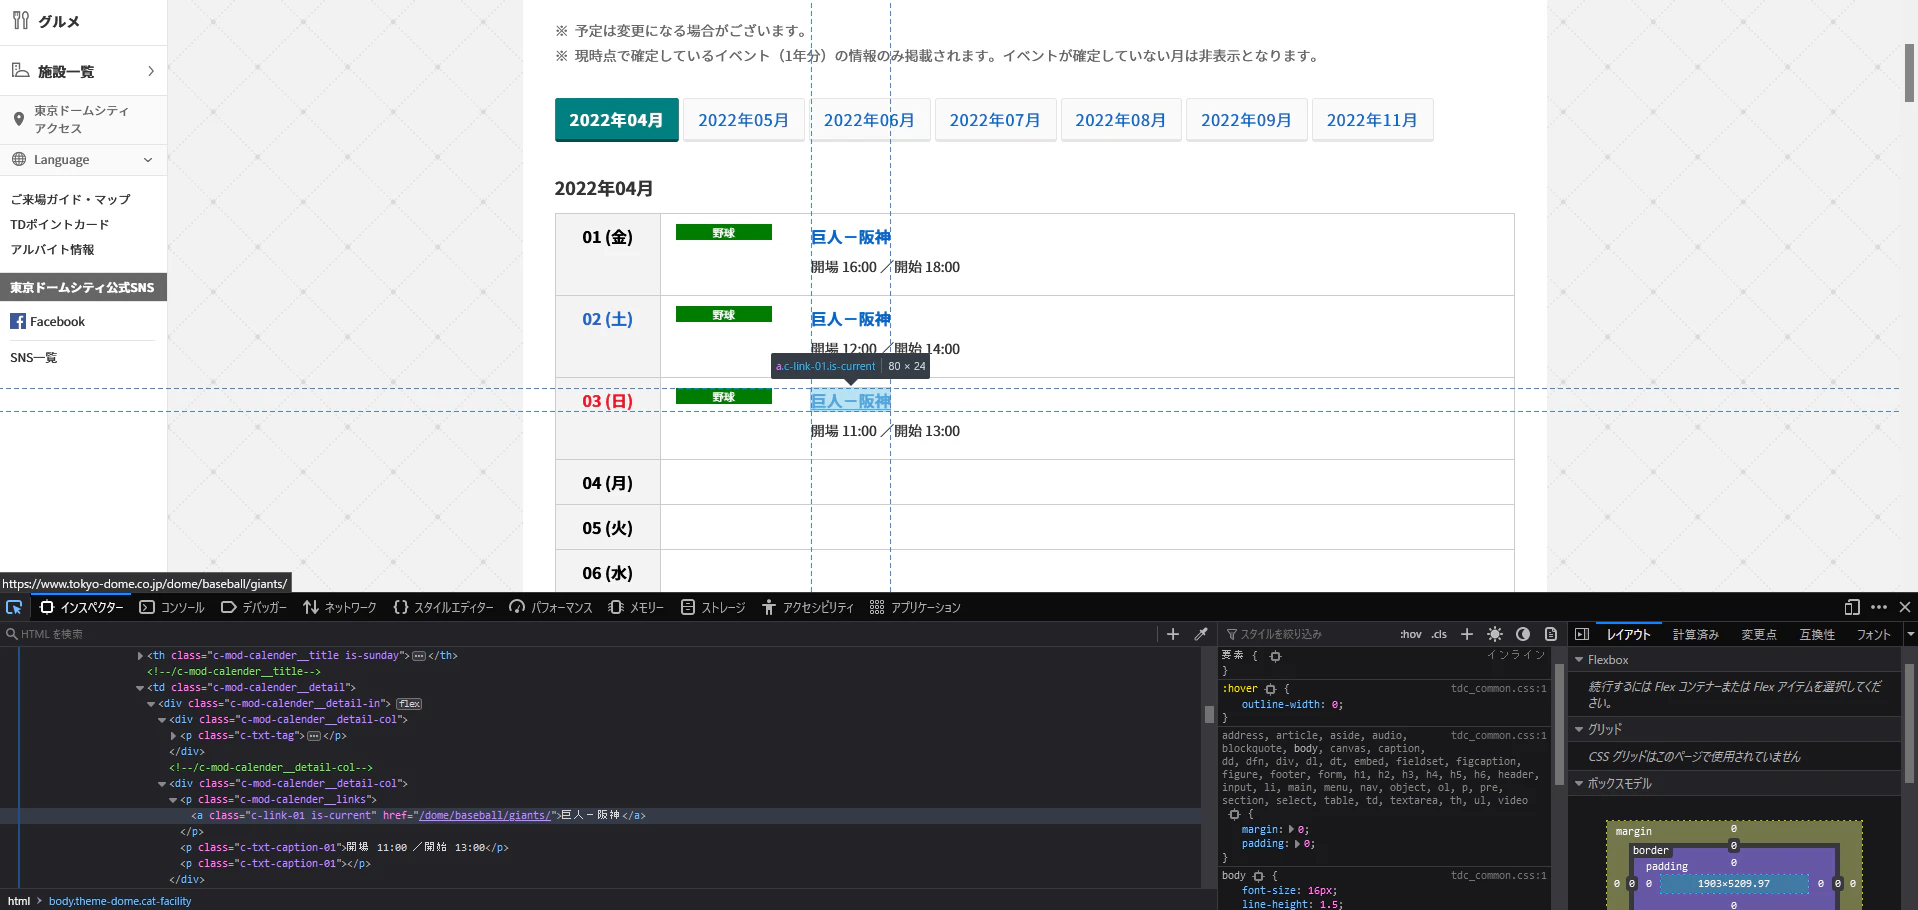
Task: Collapse the td c-mod-calender__detail node
Action: point(140,688)
